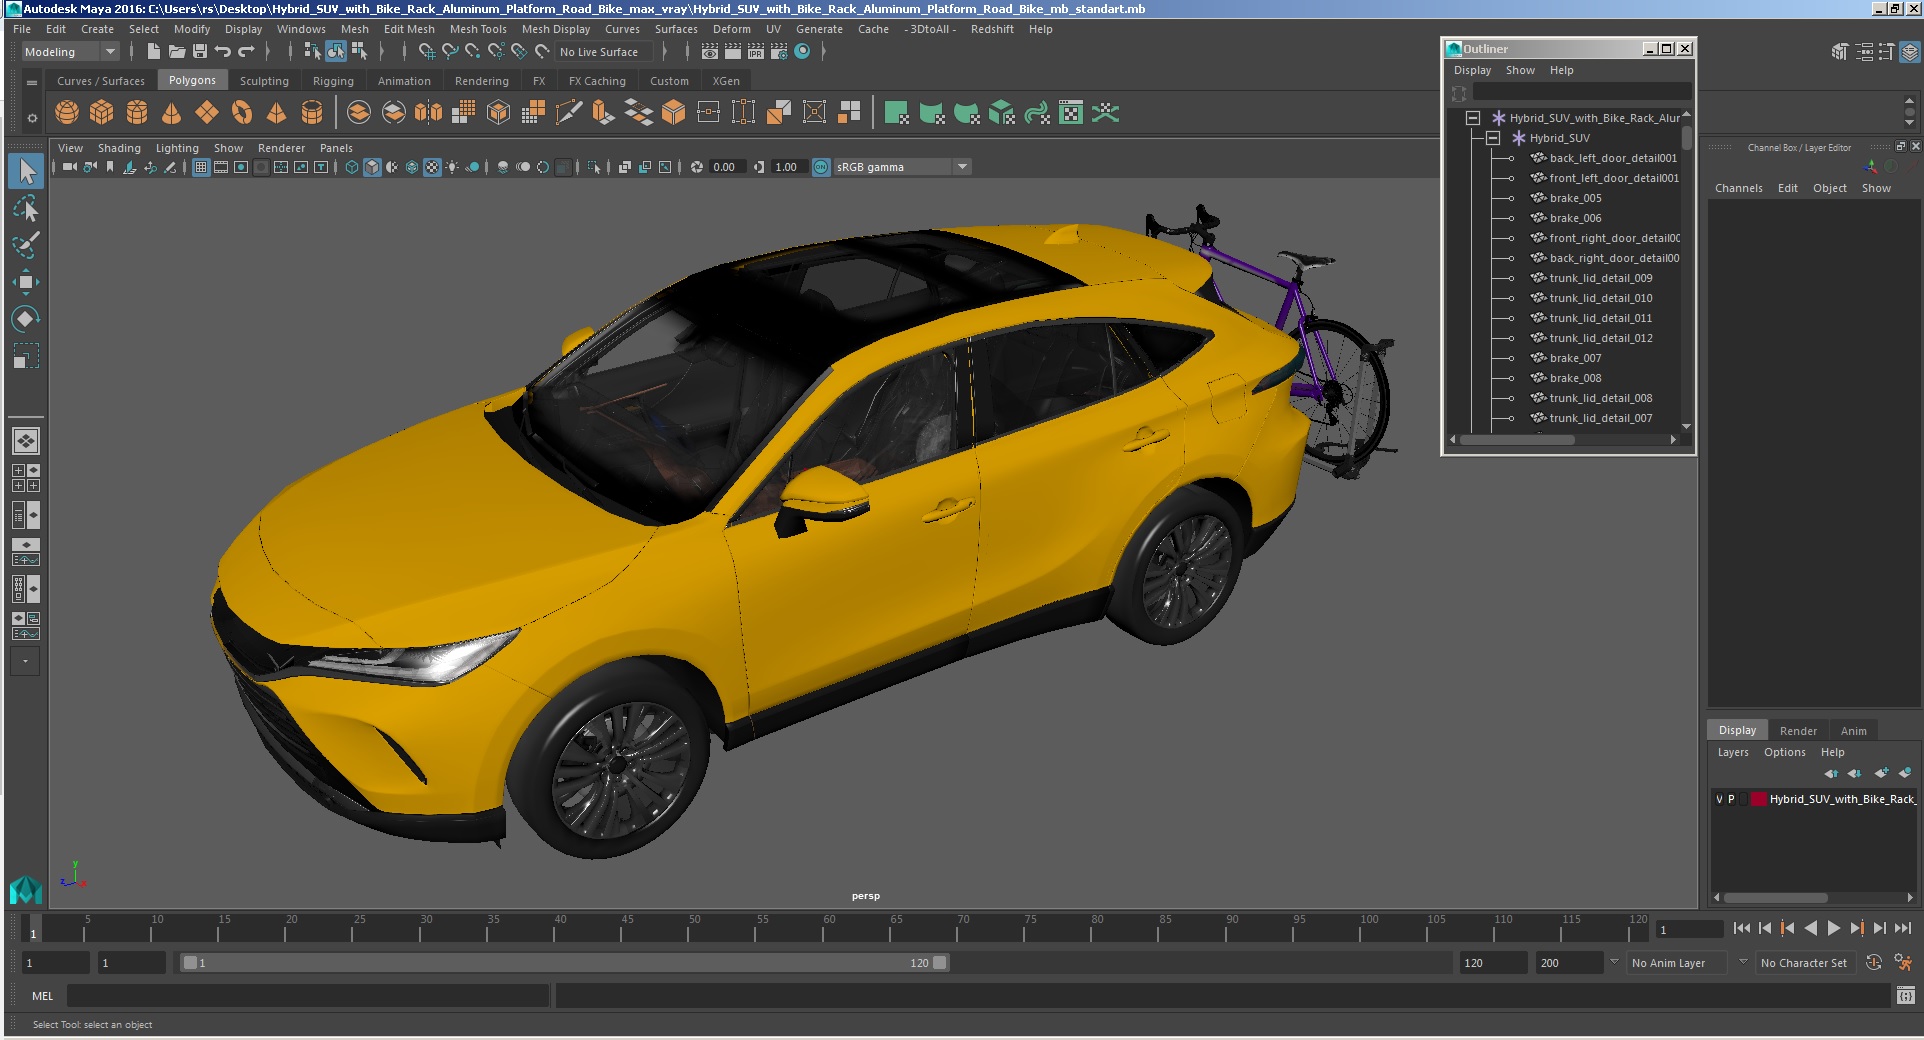1924x1040 pixels.
Task: Click No Live Surface field
Action: click(604, 52)
